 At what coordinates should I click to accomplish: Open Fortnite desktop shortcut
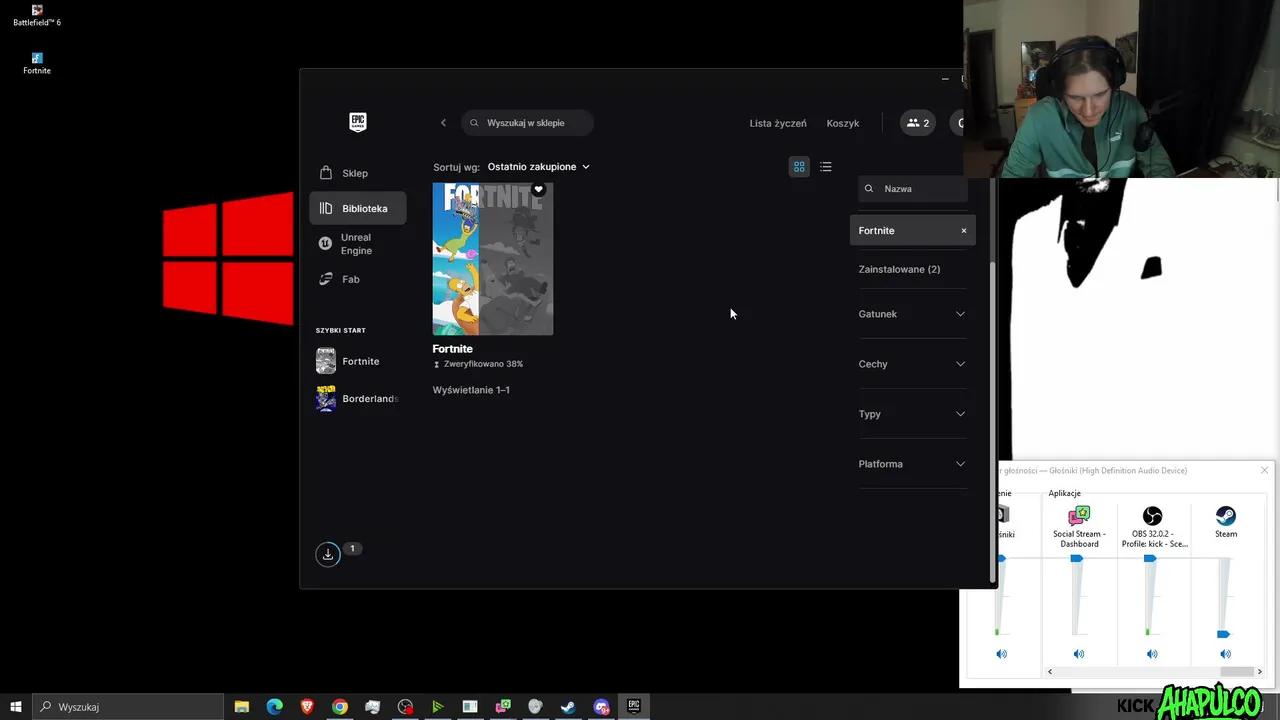[x=37, y=63]
